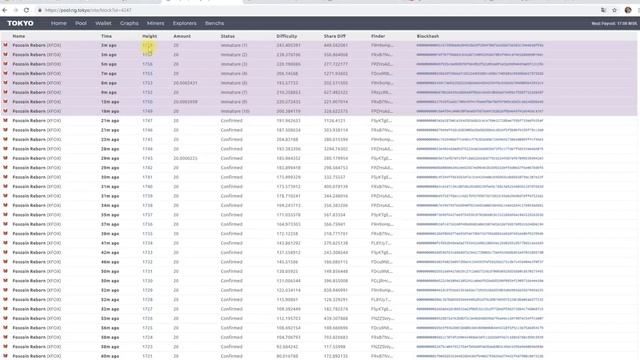640x360 pixels.
Task: Click the Status column header
Action: 228,36
